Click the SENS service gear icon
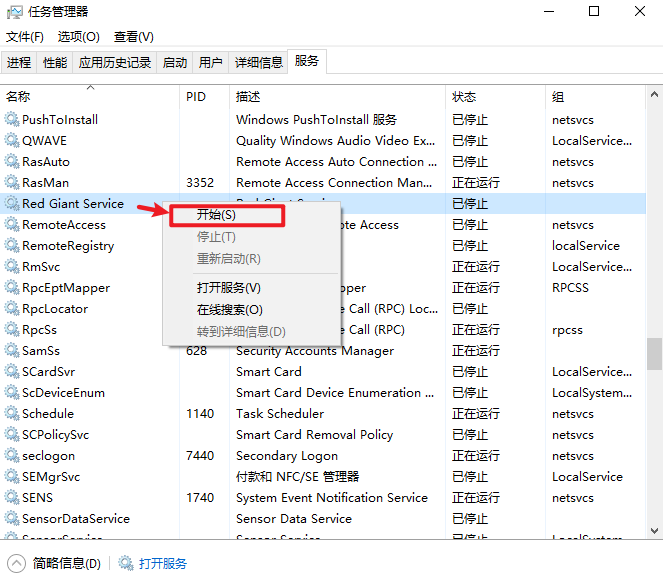This screenshot has width=663, height=586. (x=12, y=498)
